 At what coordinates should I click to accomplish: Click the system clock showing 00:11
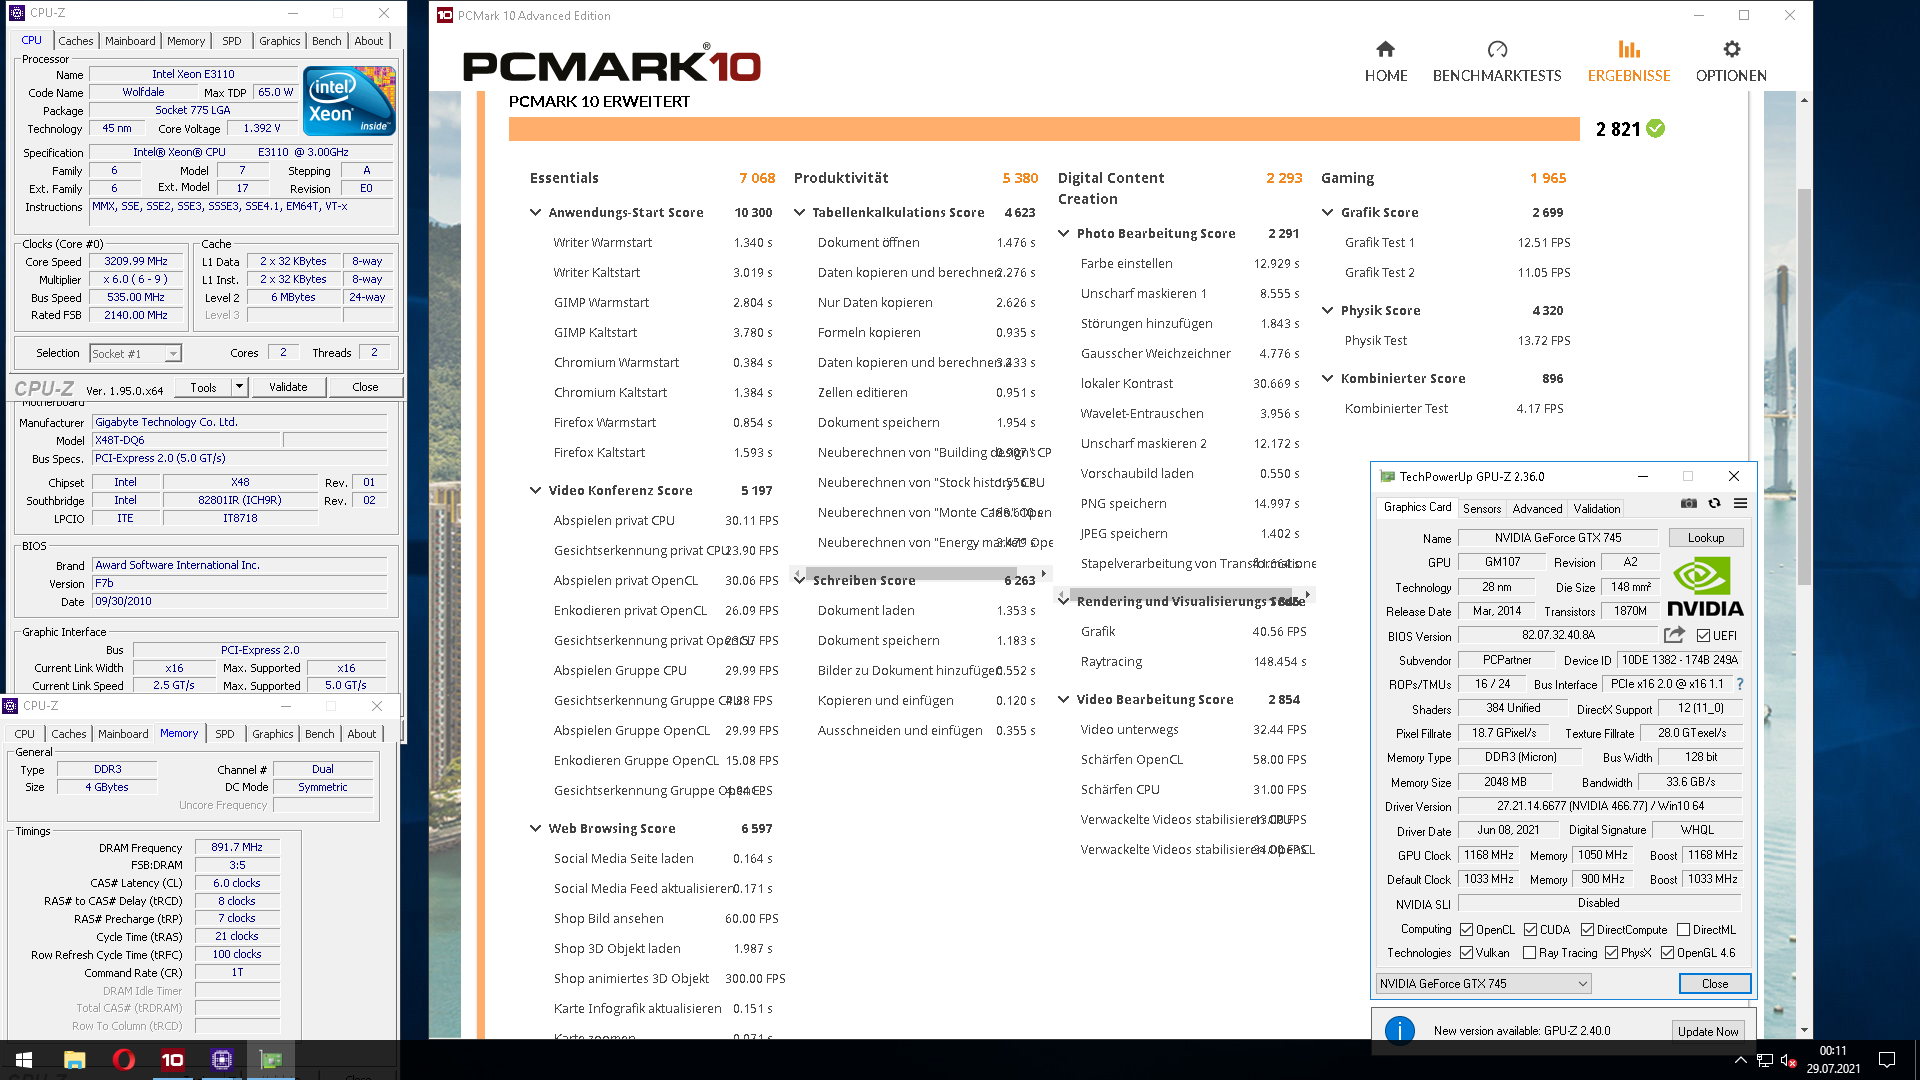(1832, 1051)
